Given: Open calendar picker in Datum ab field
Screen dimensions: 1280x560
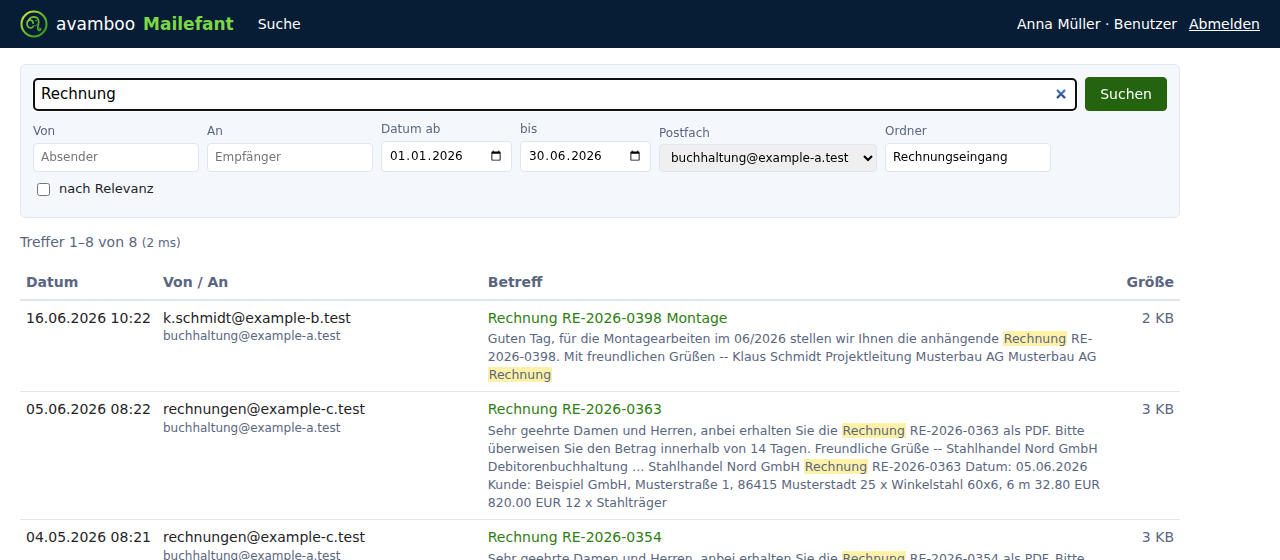Looking at the screenshot, I should pyautogui.click(x=496, y=156).
